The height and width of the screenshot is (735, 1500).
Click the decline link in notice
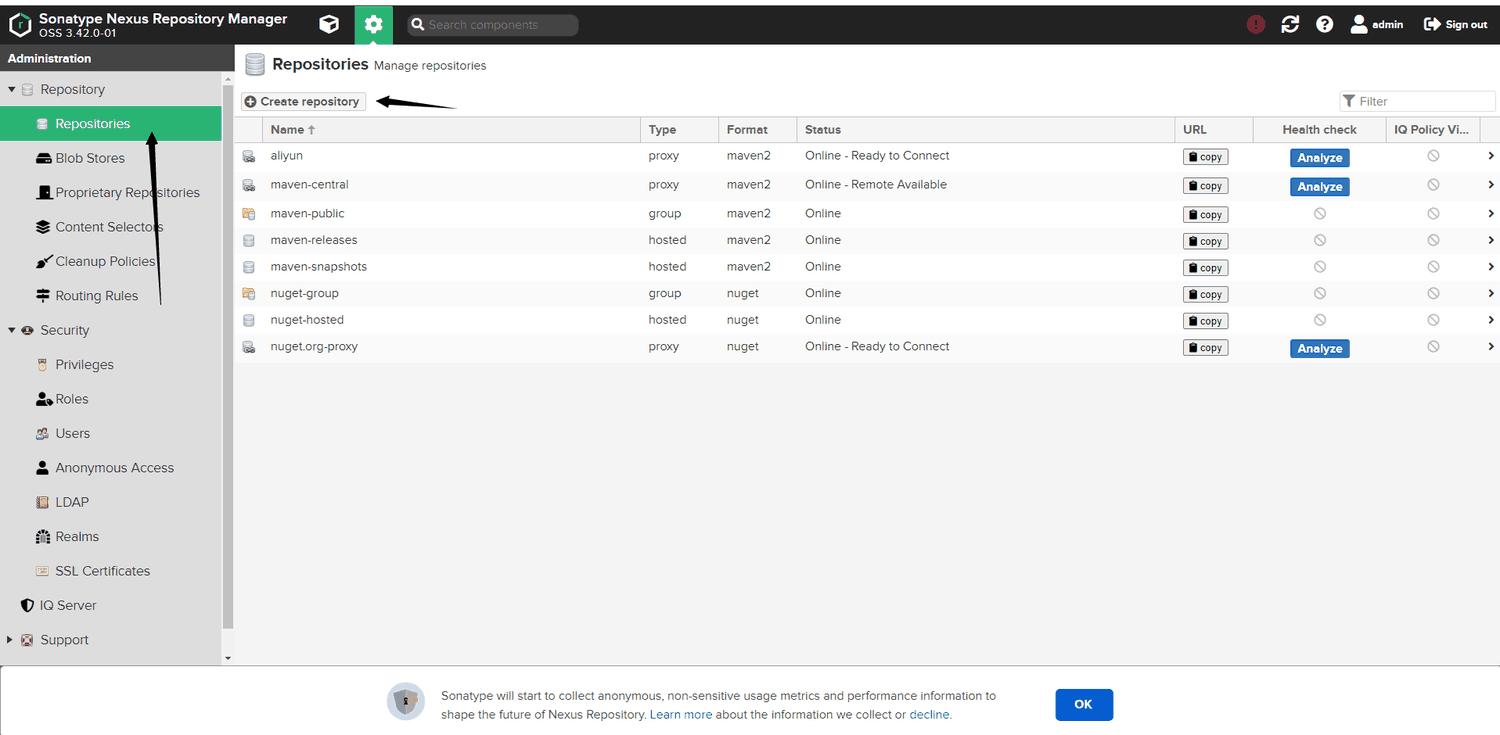click(x=929, y=715)
